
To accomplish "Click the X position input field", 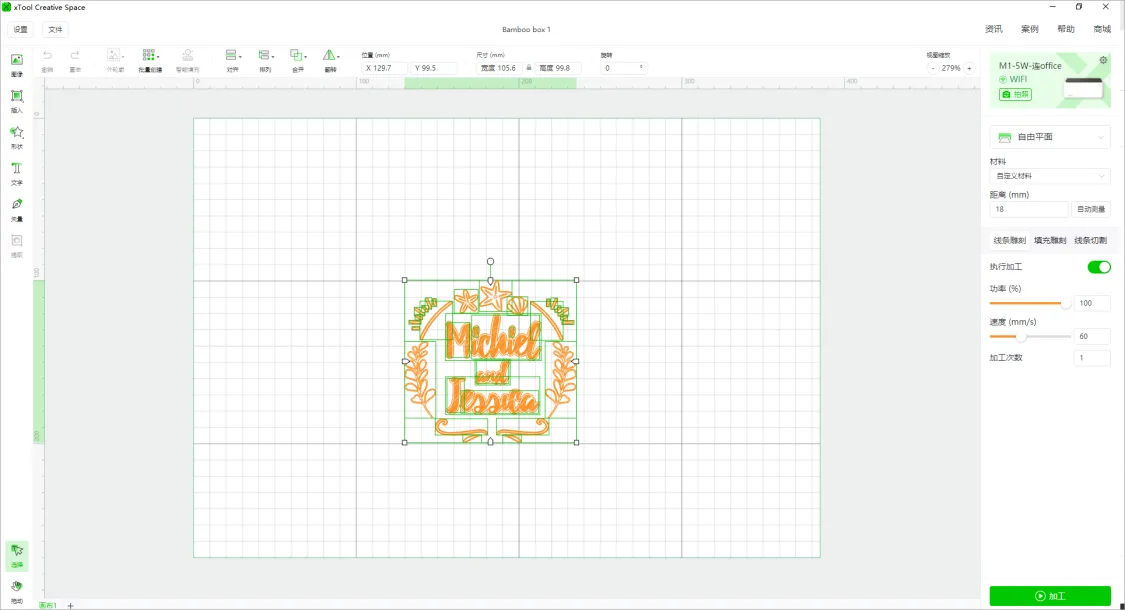I will pyautogui.click(x=385, y=68).
